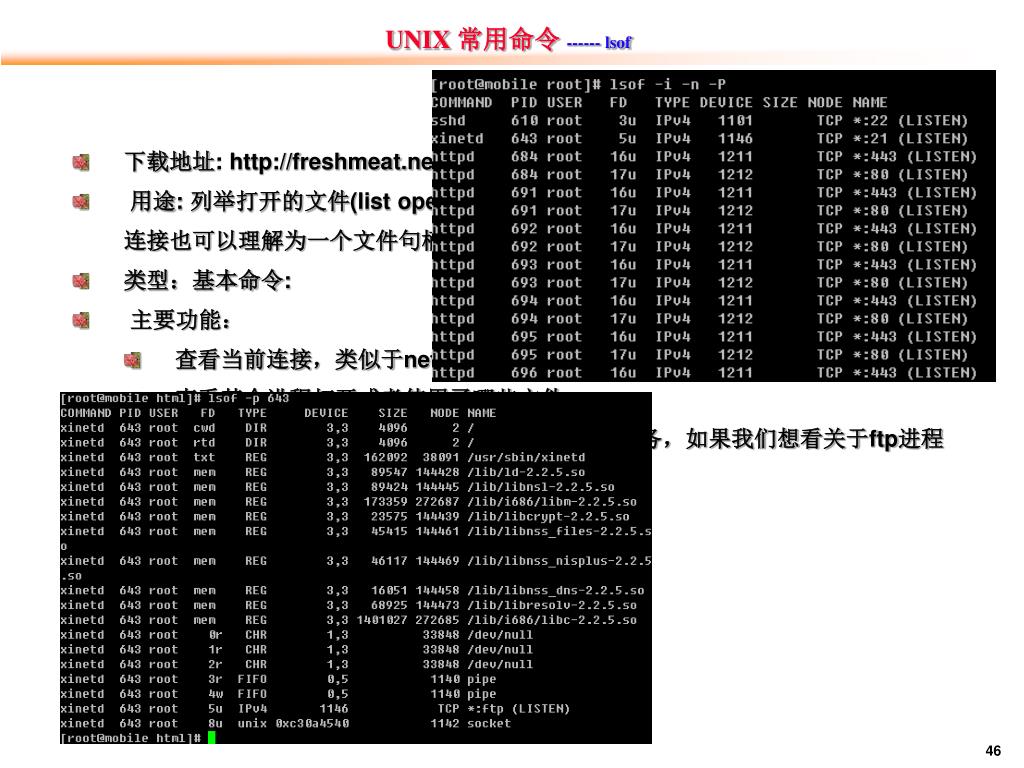Select the row /lib/libnss_dns-2.2.5.so
1024x768 pixels.
[353, 590]
